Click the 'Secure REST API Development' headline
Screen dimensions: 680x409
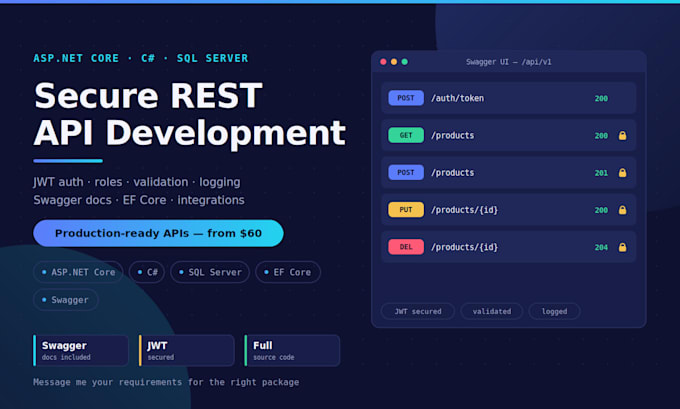point(190,114)
